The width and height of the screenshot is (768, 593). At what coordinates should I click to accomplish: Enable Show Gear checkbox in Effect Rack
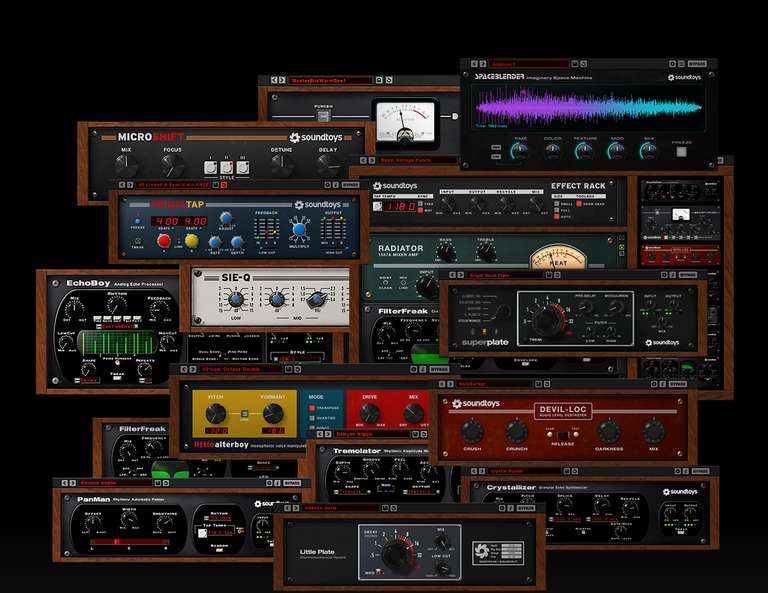578,204
